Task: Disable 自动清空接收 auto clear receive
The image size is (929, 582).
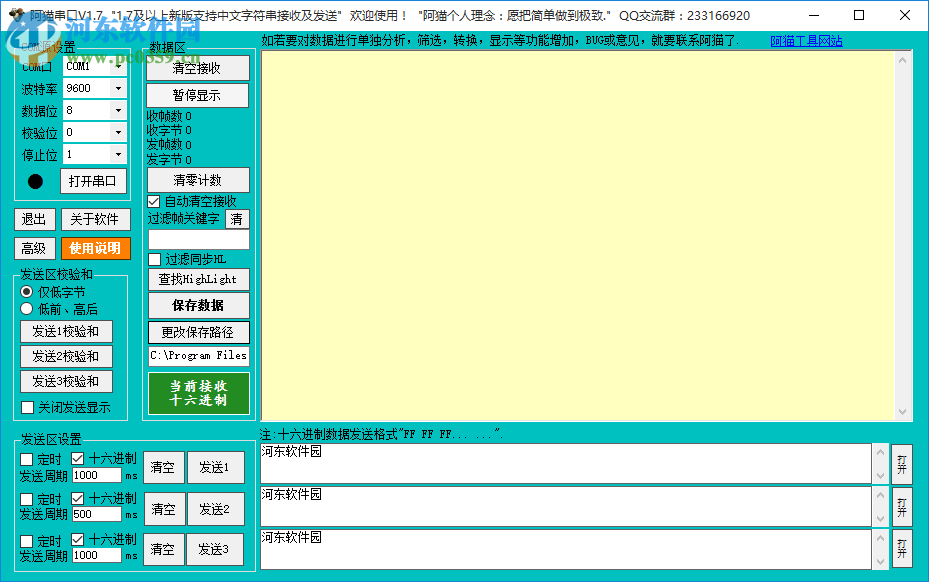Action: [x=152, y=200]
